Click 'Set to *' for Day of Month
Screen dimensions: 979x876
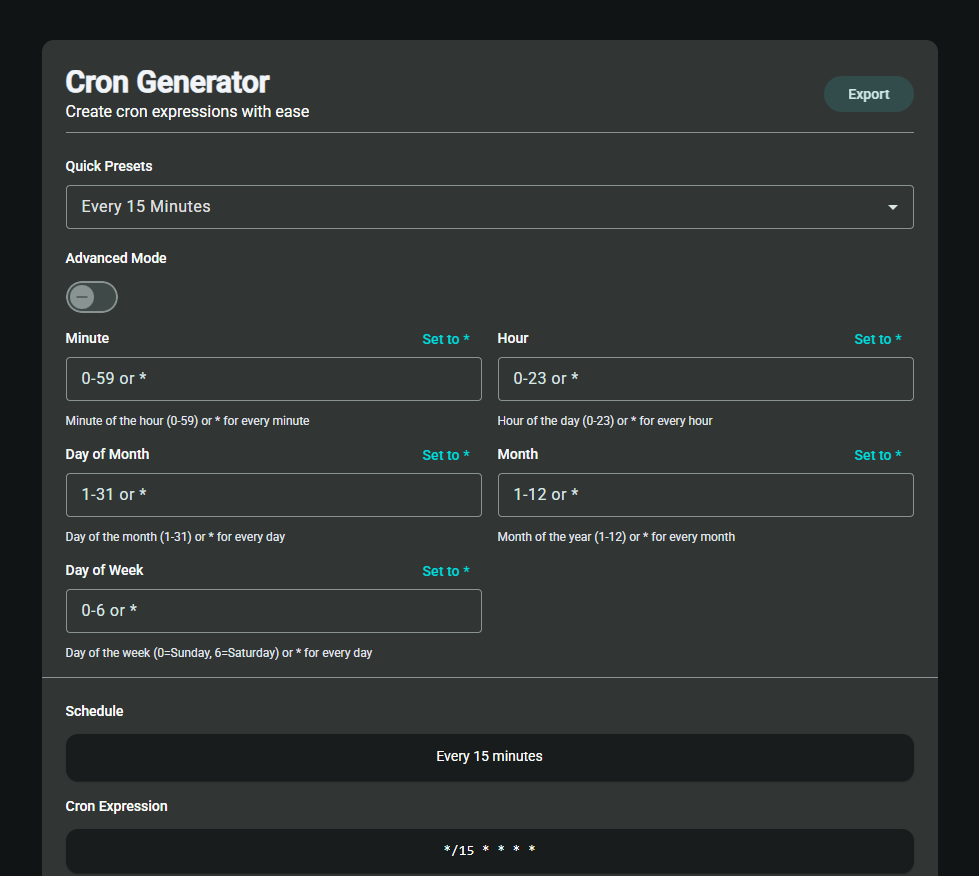click(x=446, y=455)
